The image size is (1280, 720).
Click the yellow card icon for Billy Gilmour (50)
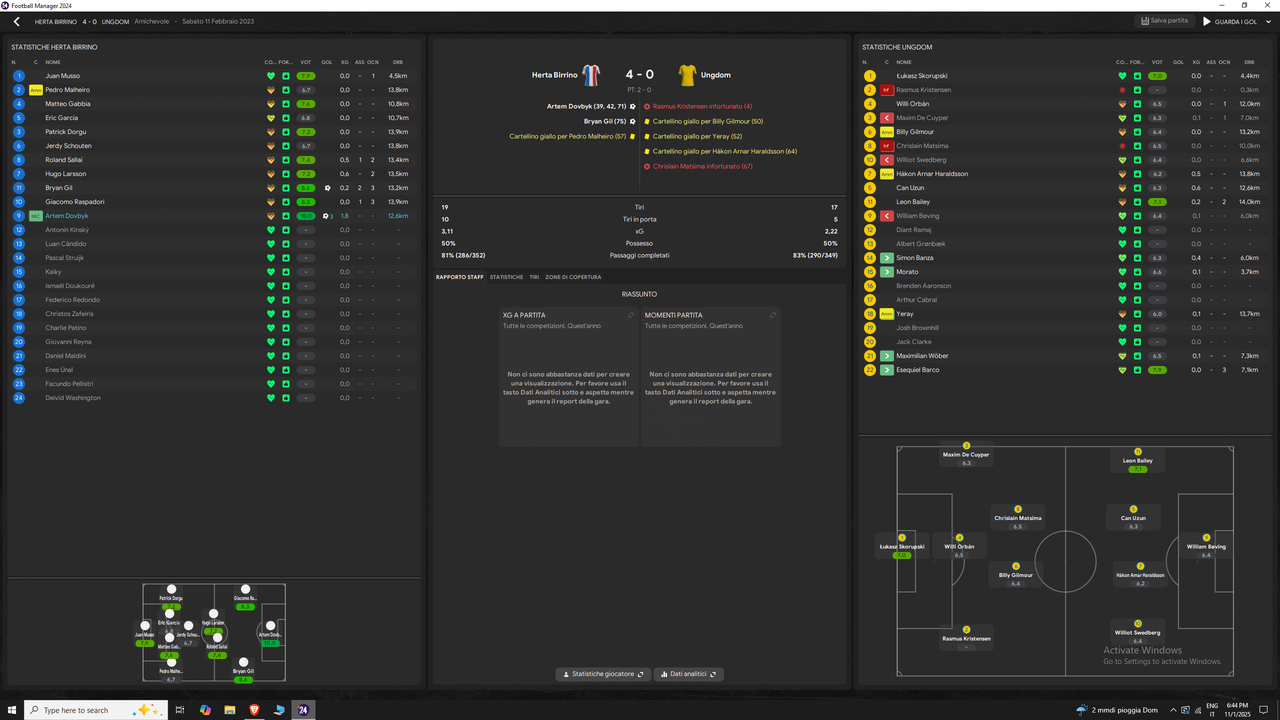647,121
